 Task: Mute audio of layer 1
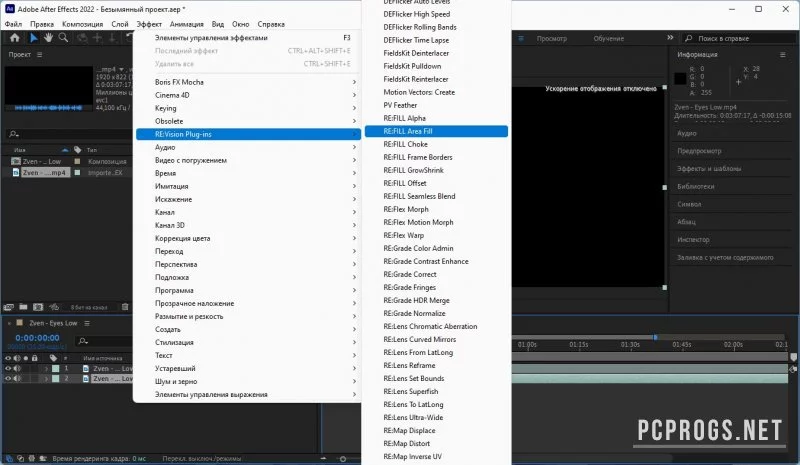(x=17, y=368)
